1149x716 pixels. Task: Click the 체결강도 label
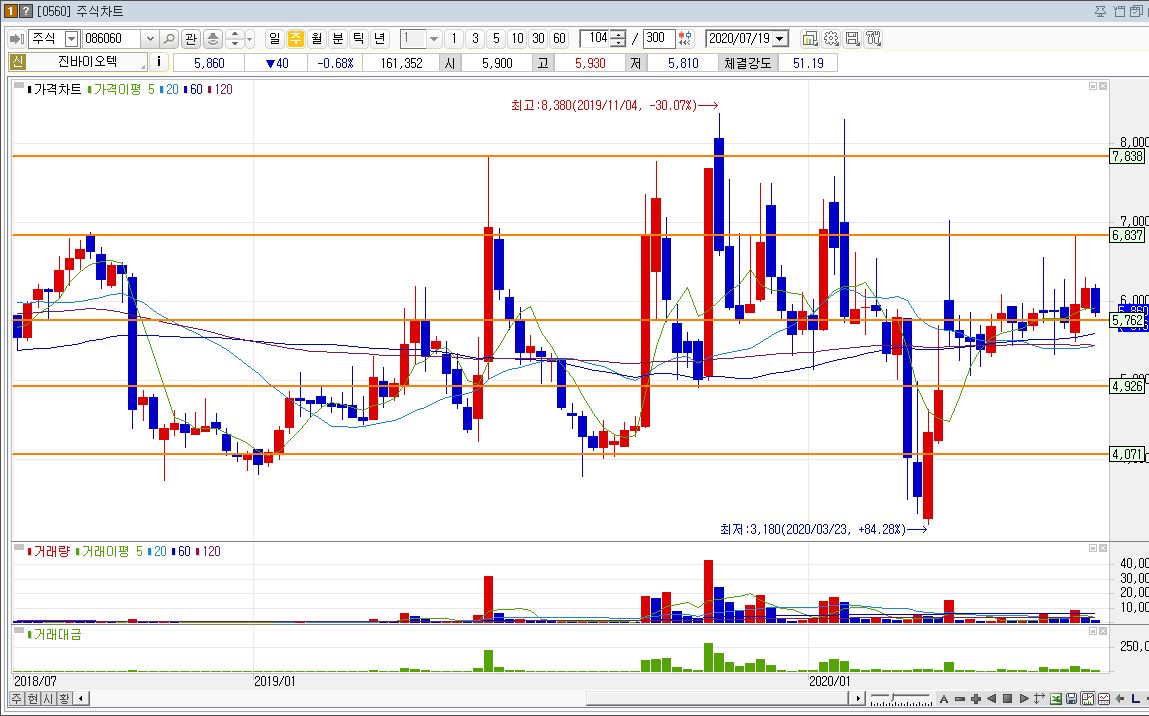(747, 63)
